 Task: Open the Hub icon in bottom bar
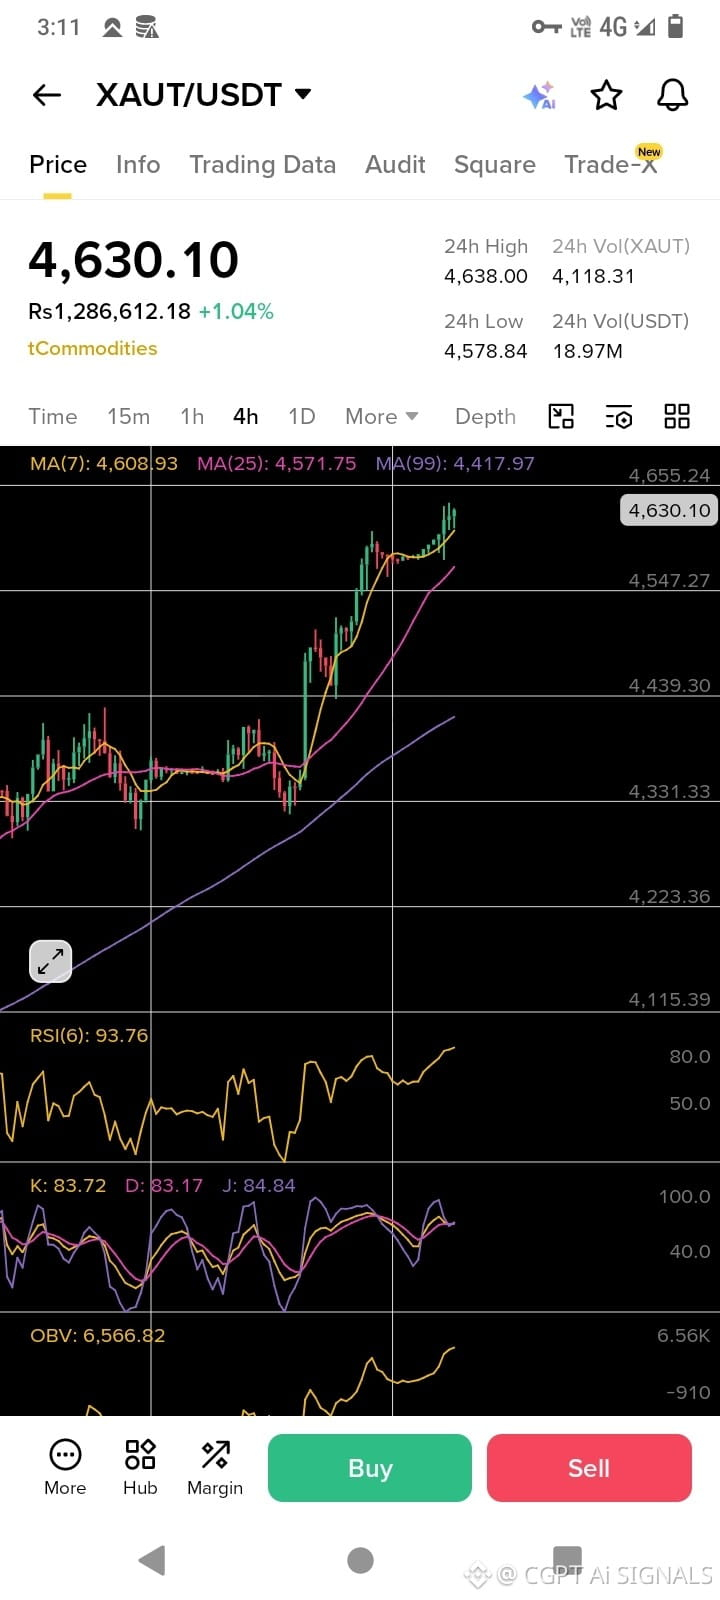pyautogui.click(x=140, y=1467)
